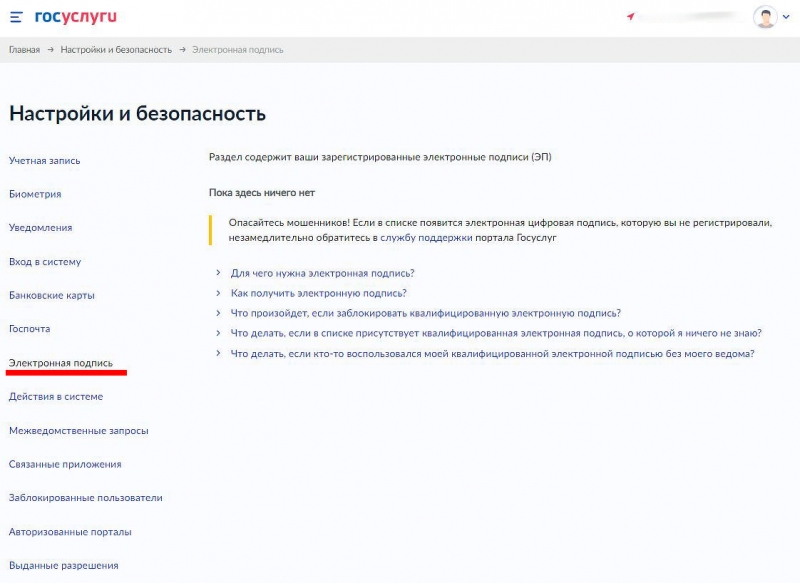Open the "Уведомления" section

tap(42, 227)
